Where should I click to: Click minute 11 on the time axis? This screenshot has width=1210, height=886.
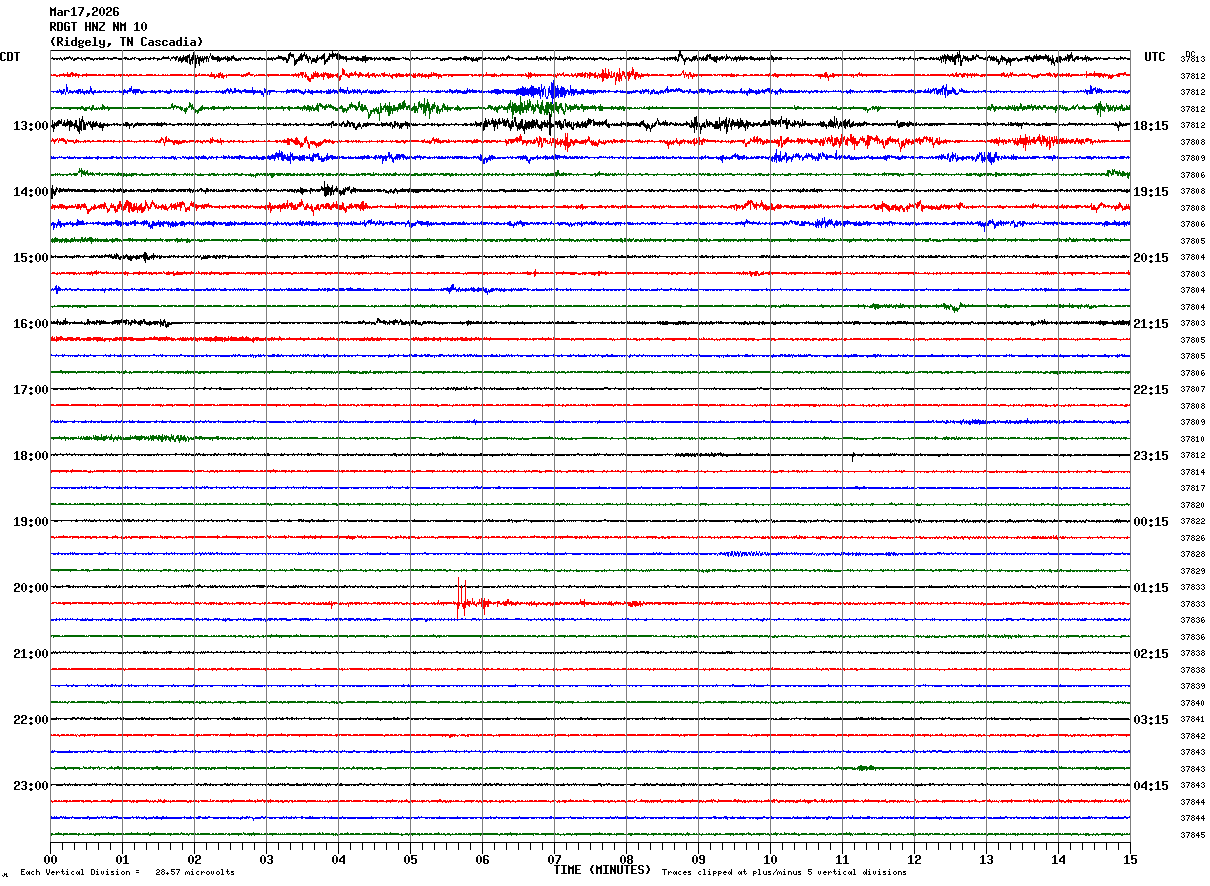842,859
